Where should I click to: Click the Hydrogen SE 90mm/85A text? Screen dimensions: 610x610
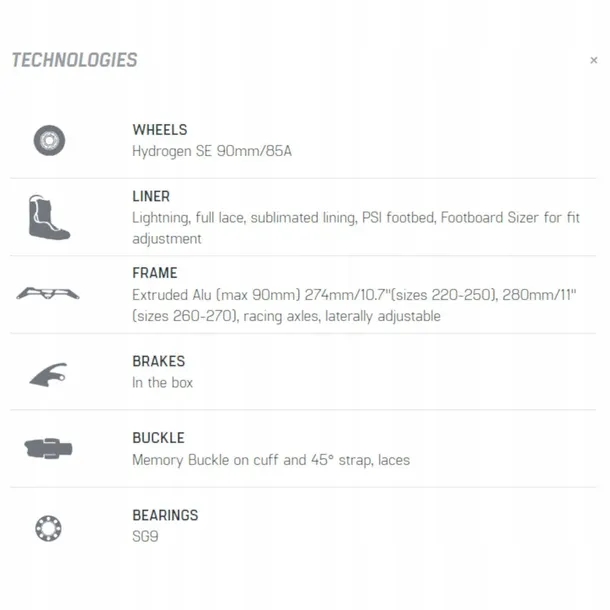pos(212,151)
